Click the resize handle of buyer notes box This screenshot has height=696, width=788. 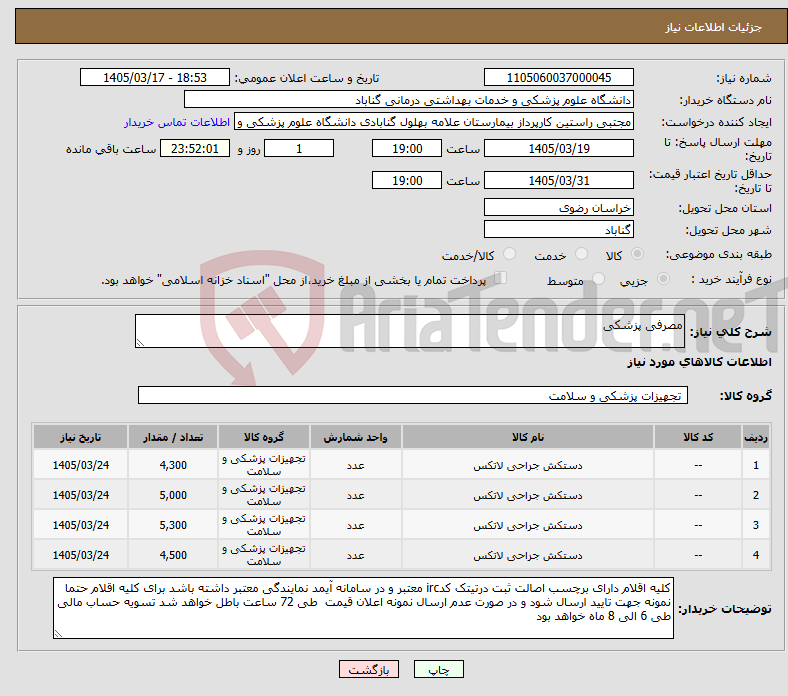[x=58, y=634]
